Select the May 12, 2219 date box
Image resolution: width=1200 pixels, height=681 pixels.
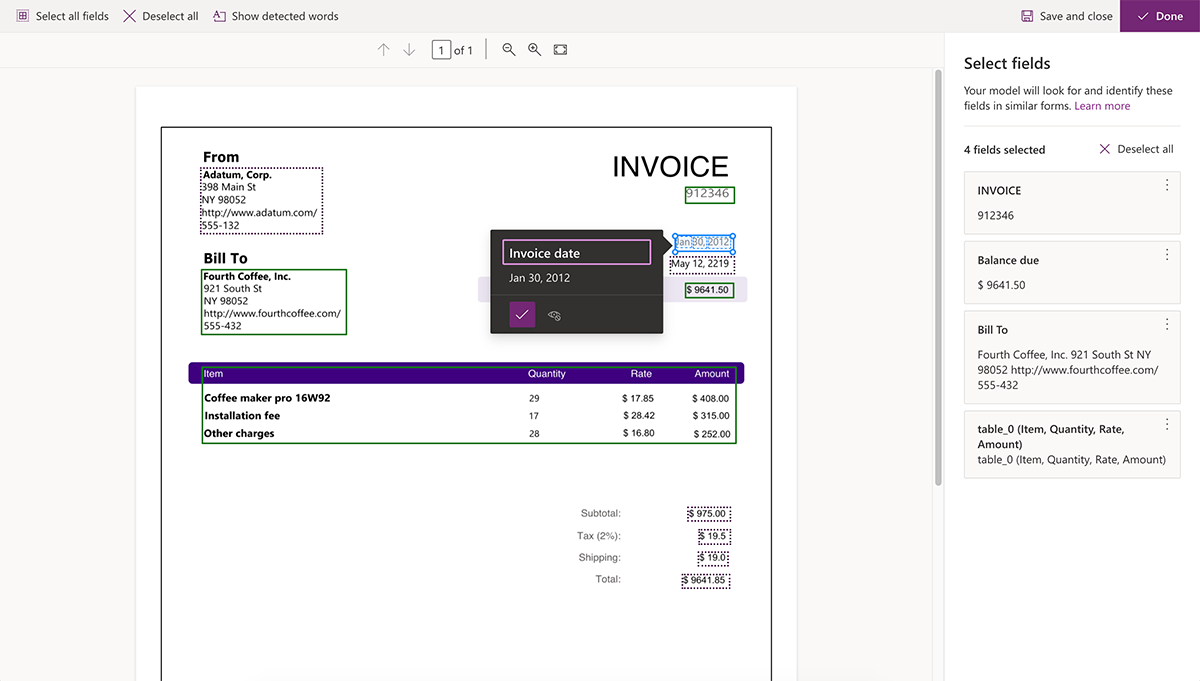pos(703,264)
